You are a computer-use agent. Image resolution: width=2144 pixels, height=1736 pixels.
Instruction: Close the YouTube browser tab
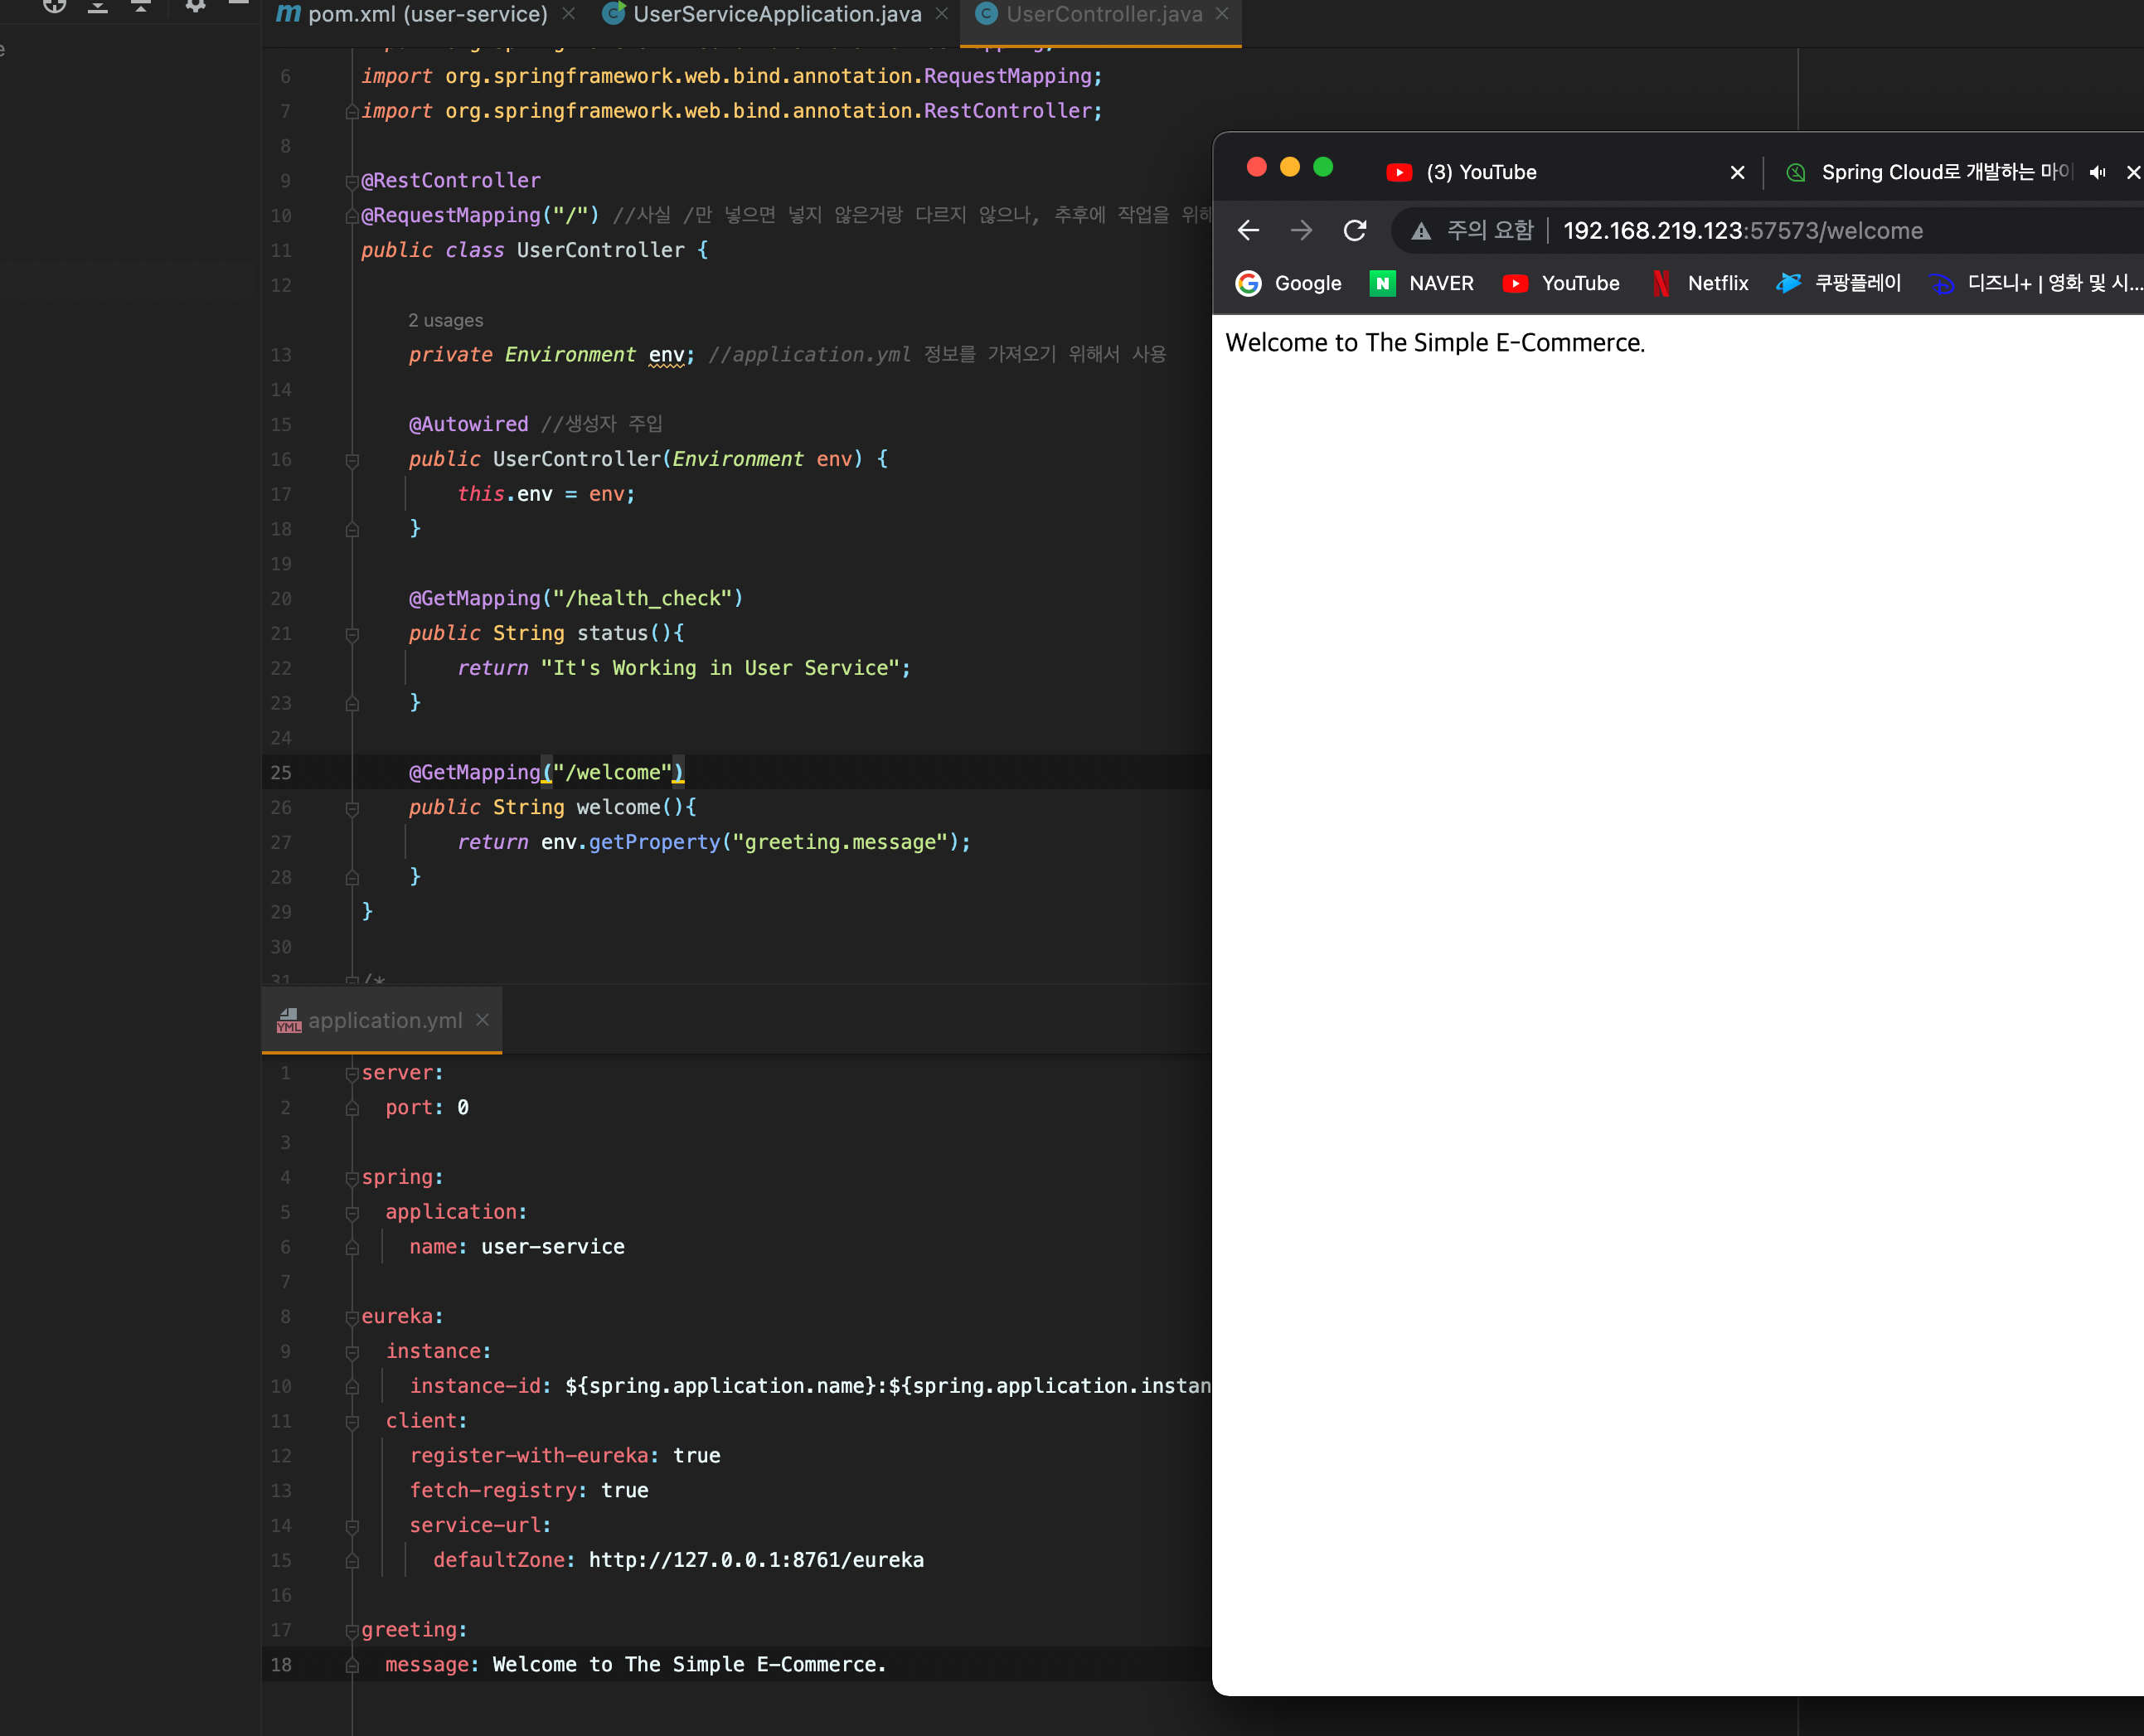tap(1737, 172)
